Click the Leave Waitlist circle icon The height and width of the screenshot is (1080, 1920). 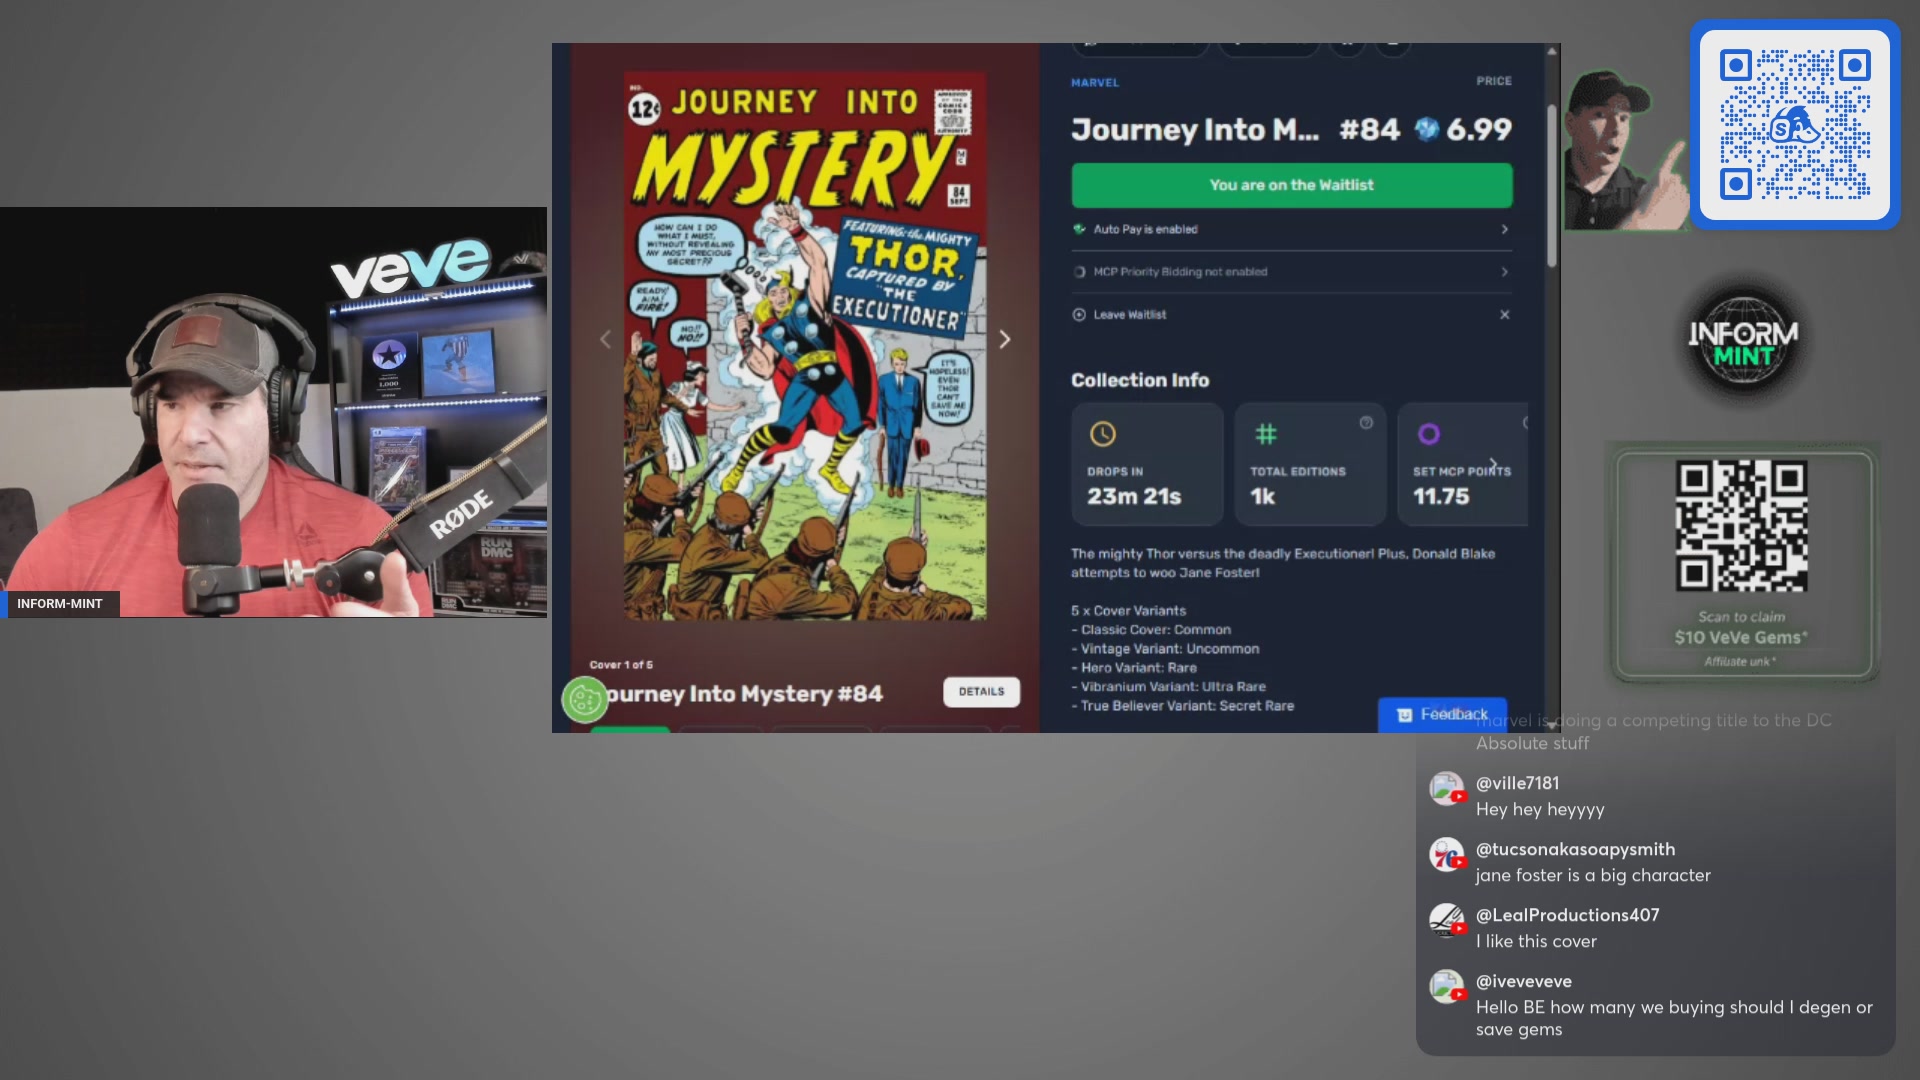click(x=1079, y=315)
